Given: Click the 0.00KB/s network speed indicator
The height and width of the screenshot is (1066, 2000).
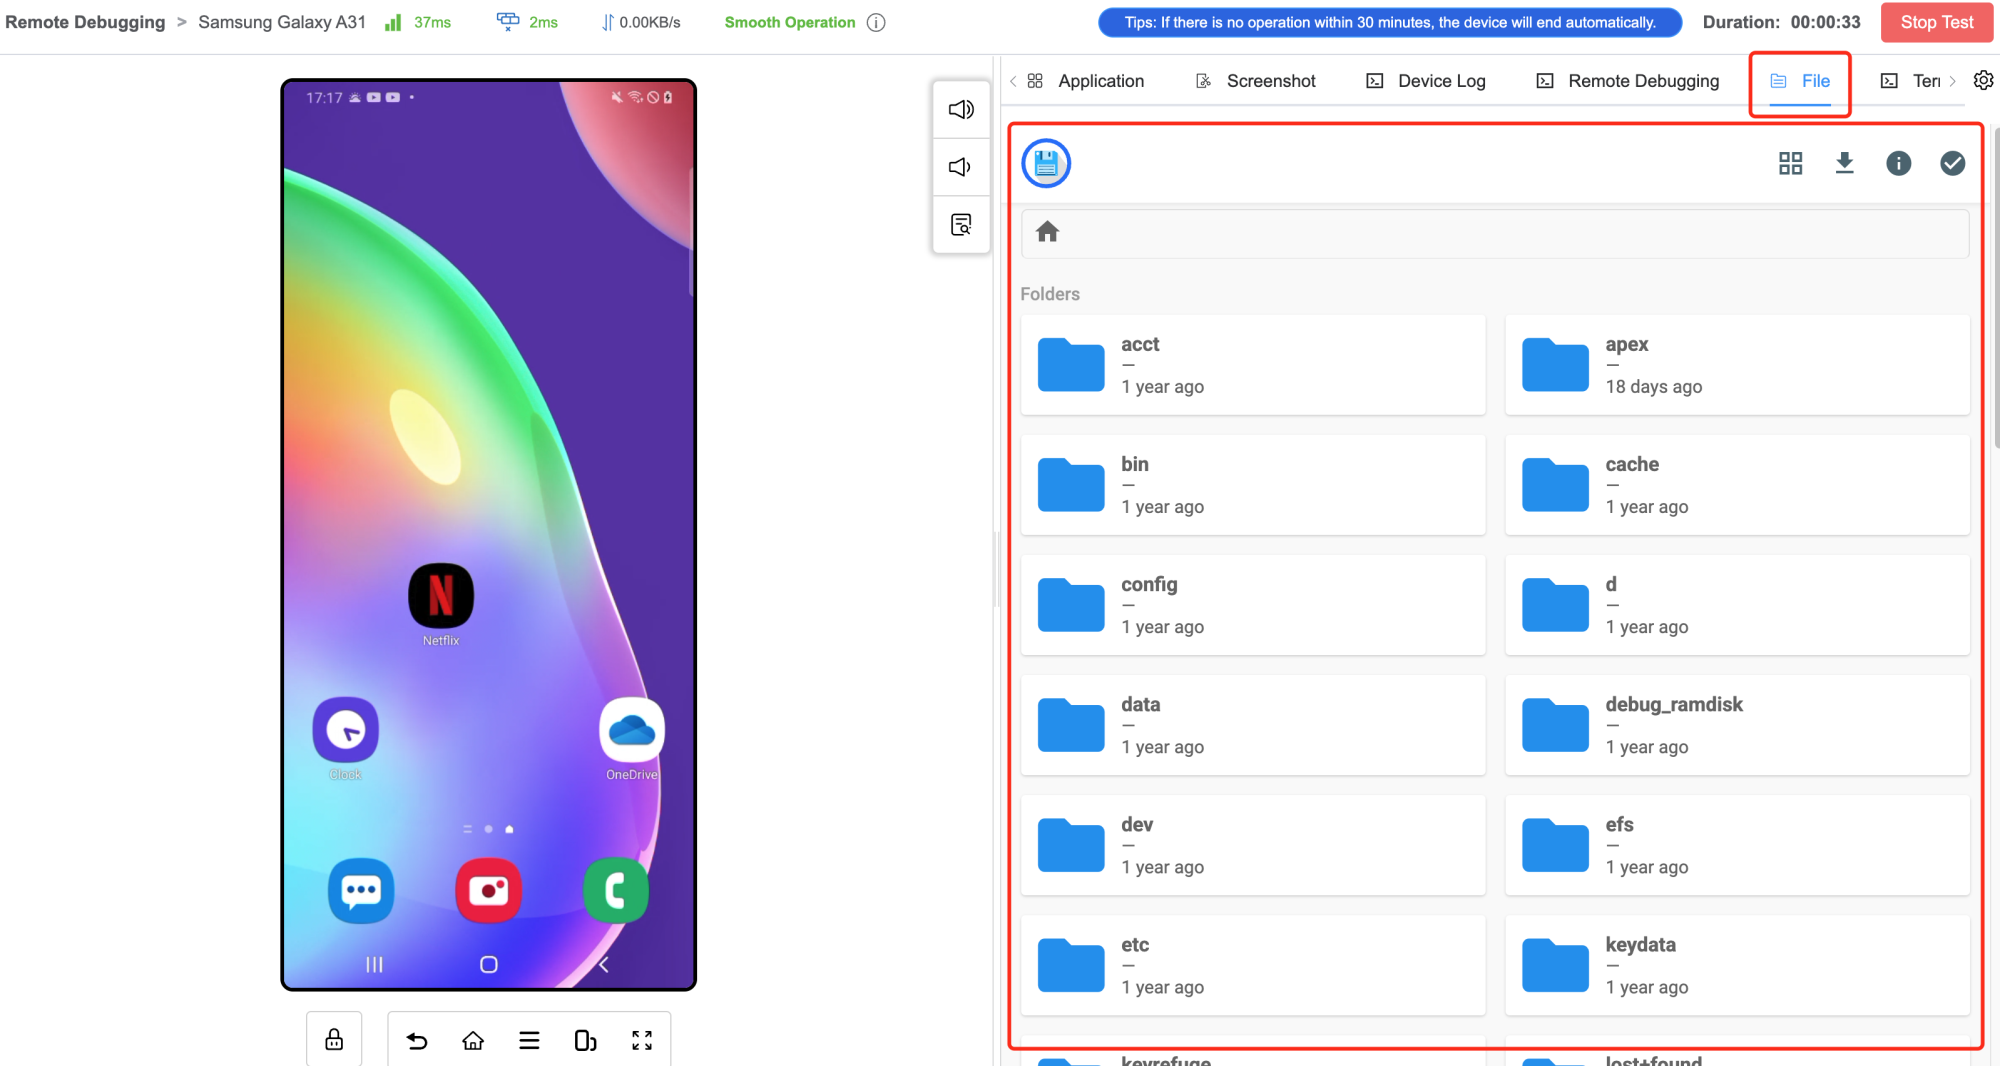Looking at the screenshot, I should [x=641, y=22].
